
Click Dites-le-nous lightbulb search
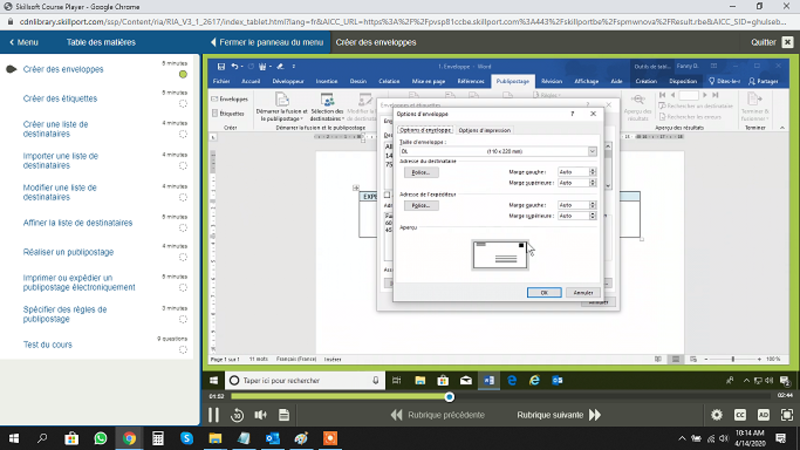pos(724,81)
